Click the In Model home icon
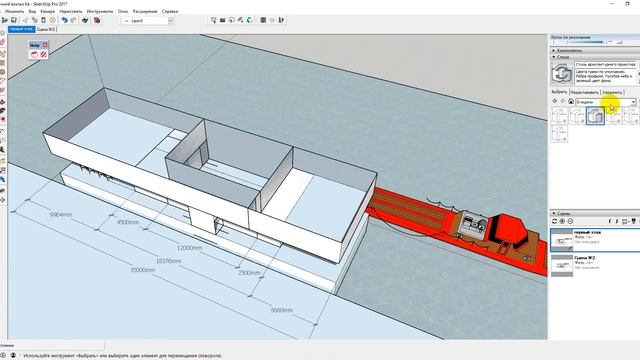This screenshot has height=360, width=640. pyautogui.click(x=571, y=101)
